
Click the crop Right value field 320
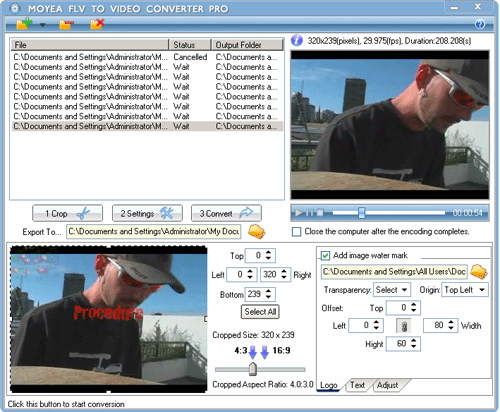click(270, 275)
